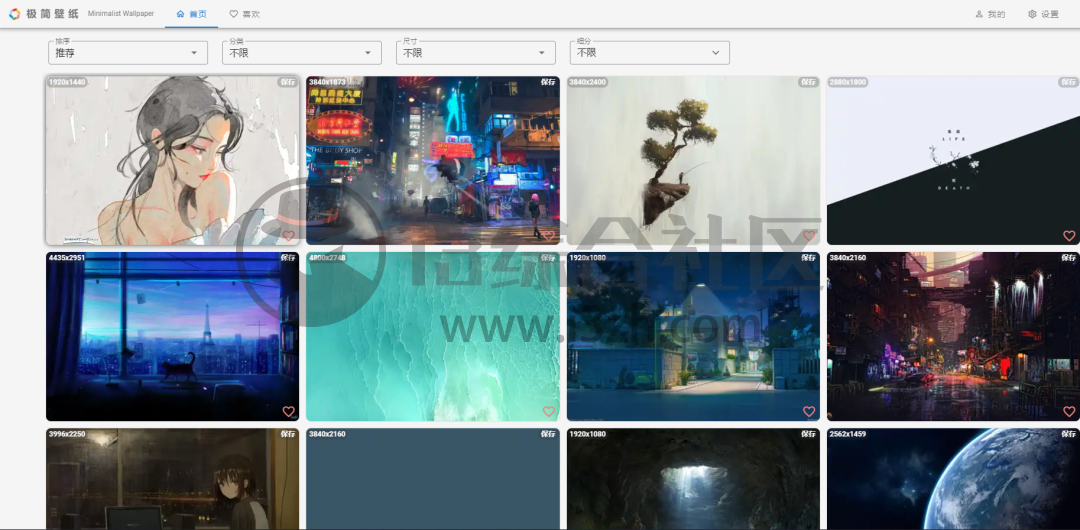Like the floating tree island wallpaper
Viewport: 1080px width, 530px height.
point(809,236)
